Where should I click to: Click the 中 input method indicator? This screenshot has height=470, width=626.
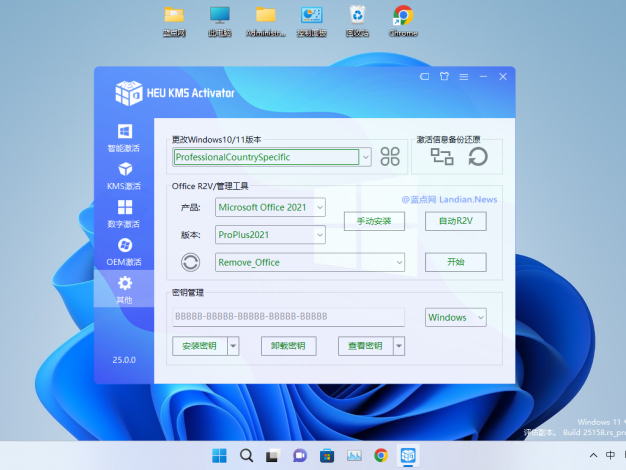[610, 455]
